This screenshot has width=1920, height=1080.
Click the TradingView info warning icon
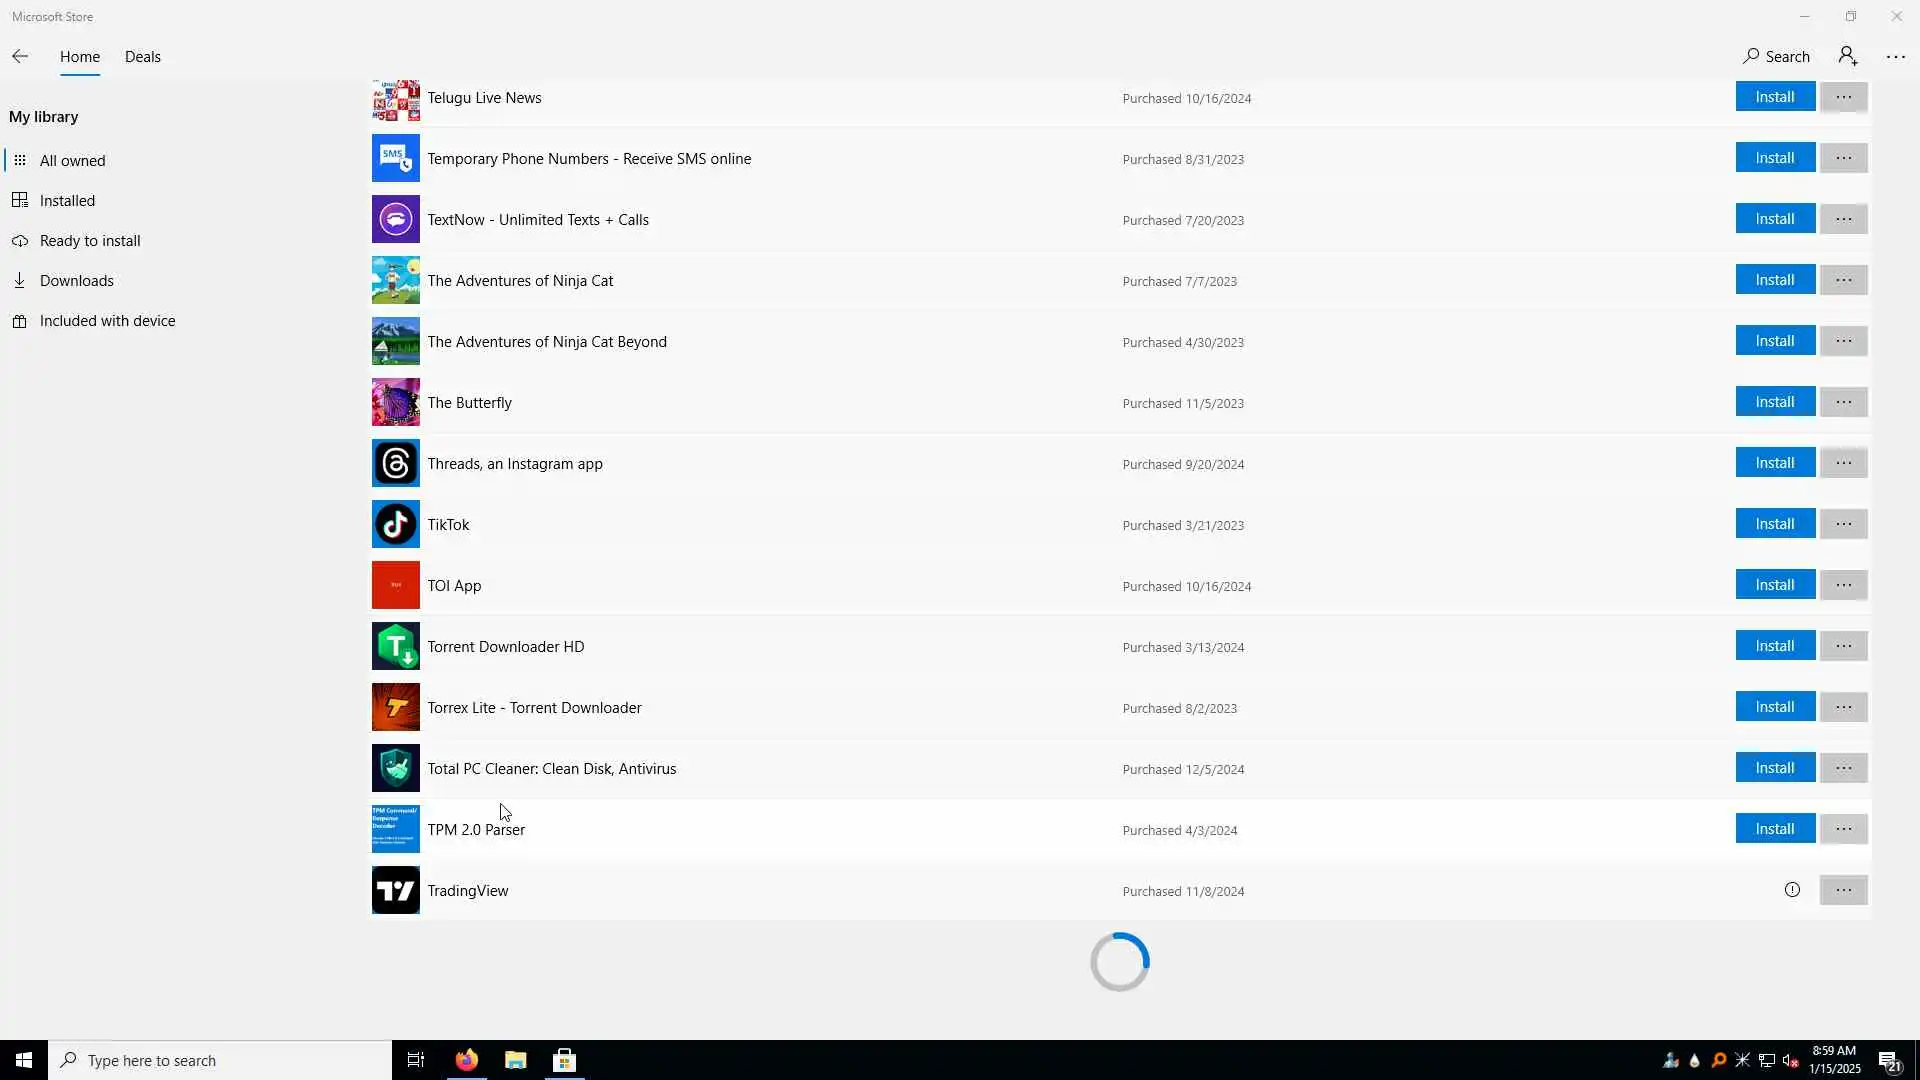(x=1792, y=890)
